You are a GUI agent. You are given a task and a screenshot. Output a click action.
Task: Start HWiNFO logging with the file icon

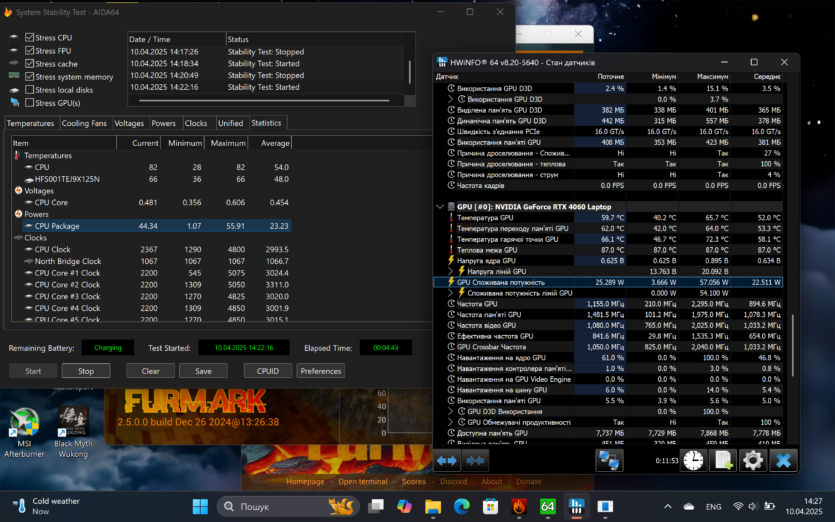pos(723,460)
